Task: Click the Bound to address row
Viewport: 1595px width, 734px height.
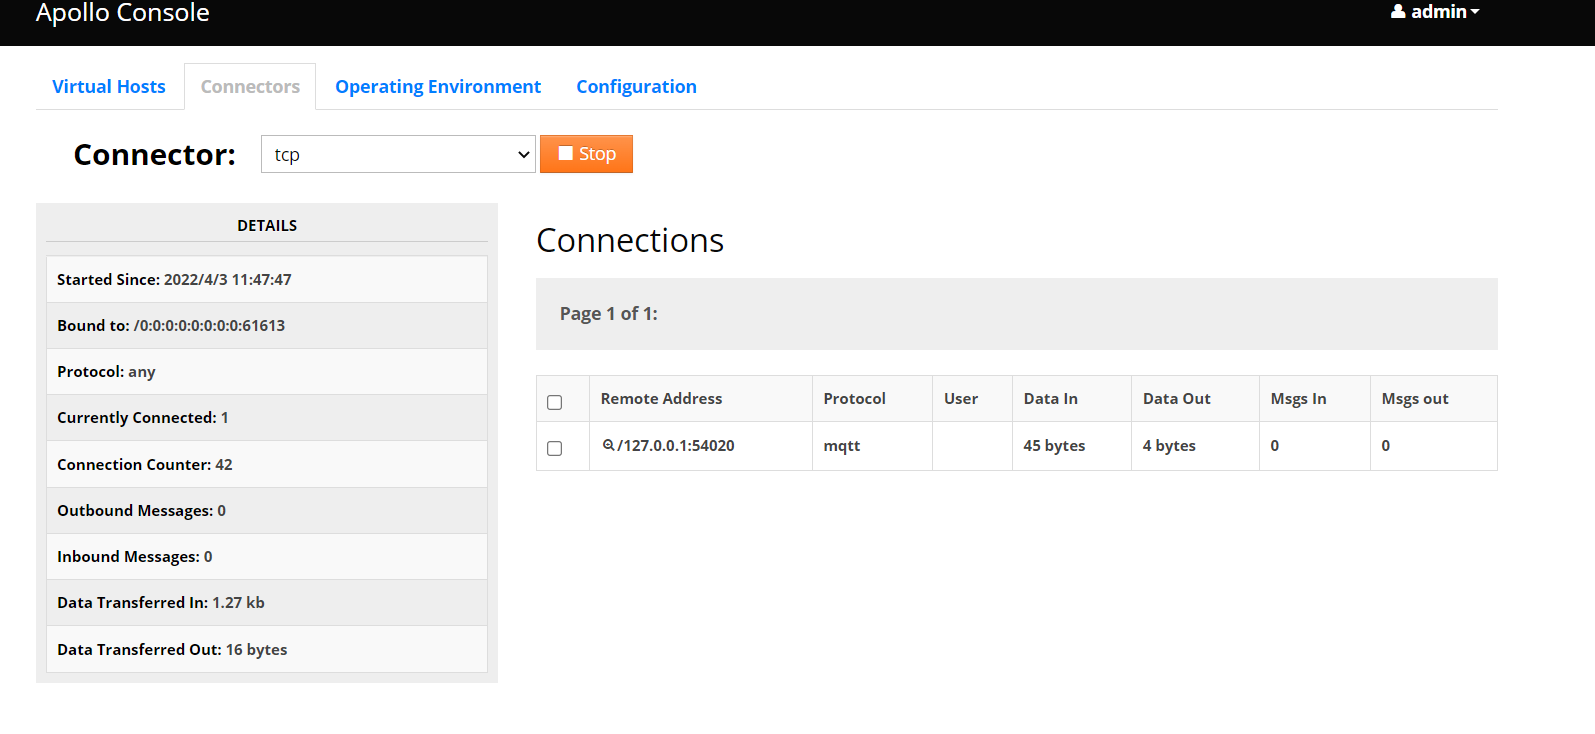Action: point(267,326)
